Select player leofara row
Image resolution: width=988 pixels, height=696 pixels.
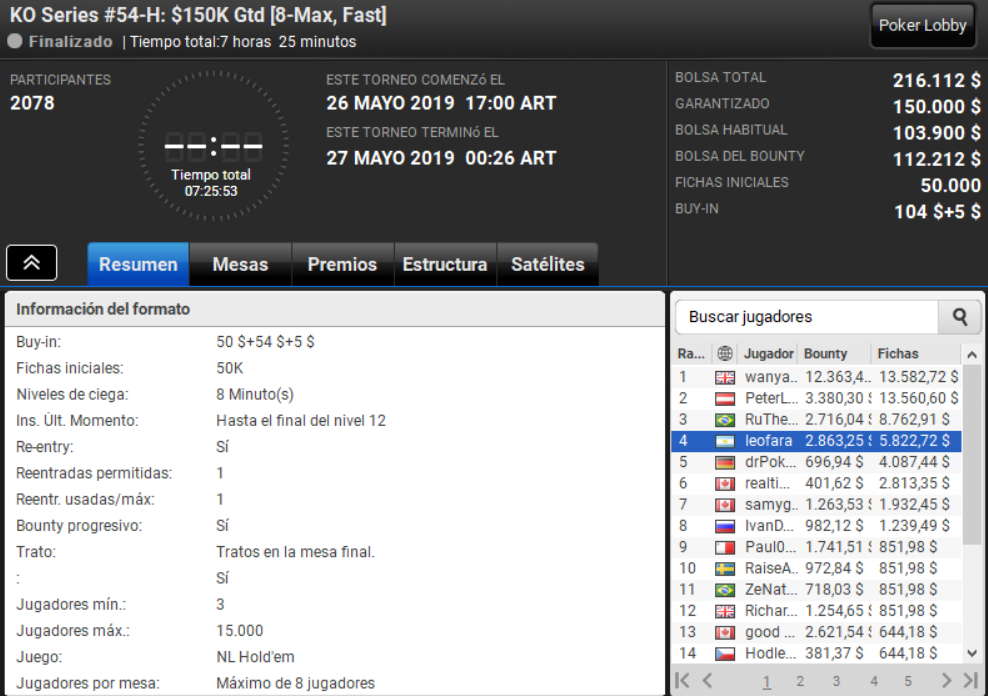tap(817, 441)
